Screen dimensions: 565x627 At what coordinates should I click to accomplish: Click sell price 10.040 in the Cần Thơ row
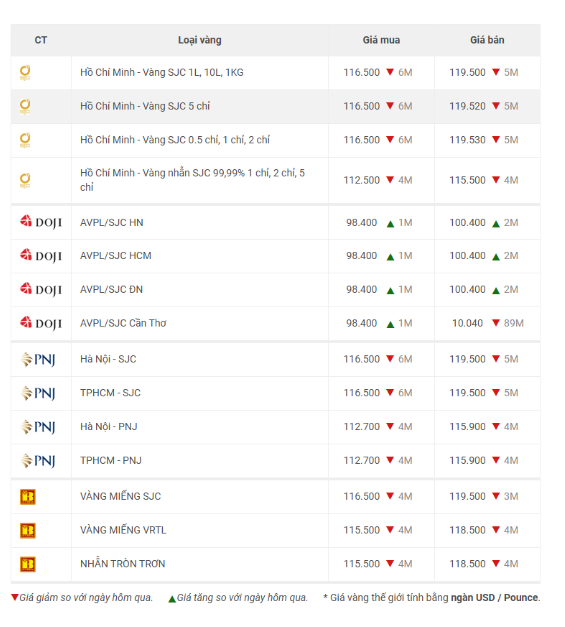point(467,323)
